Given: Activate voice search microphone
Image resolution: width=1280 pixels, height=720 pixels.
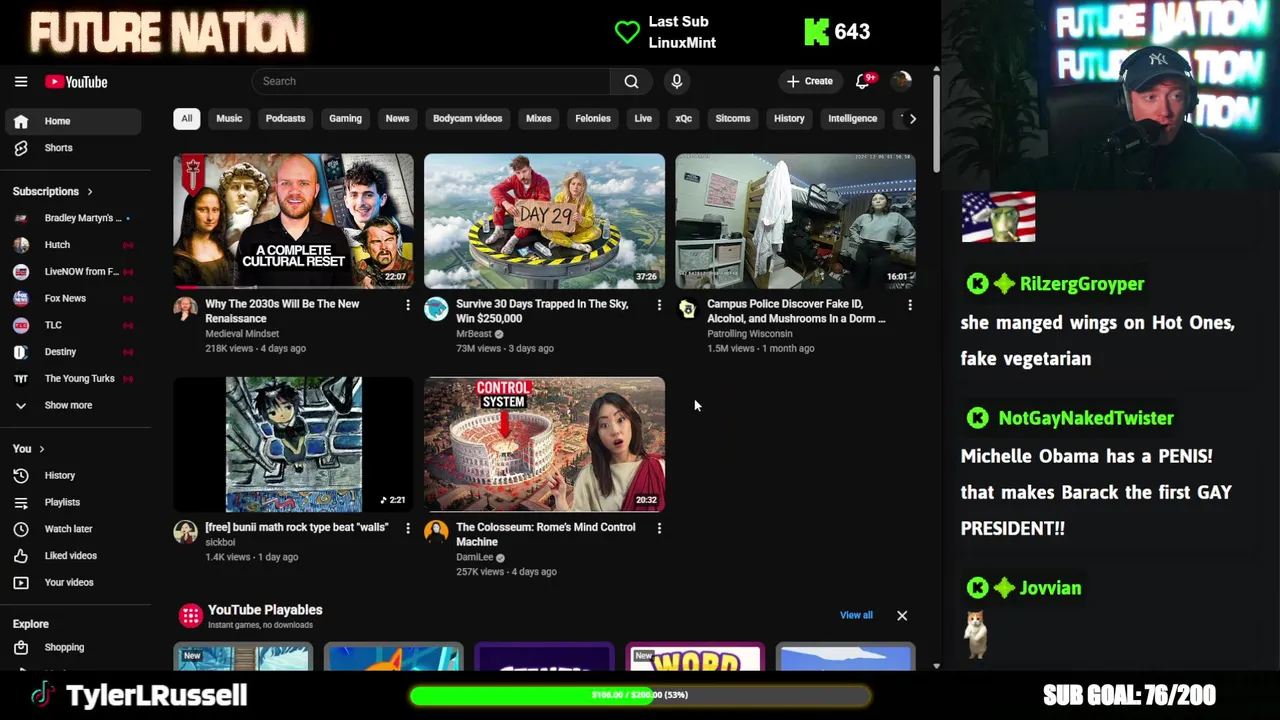Looking at the screenshot, I should pos(677,81).
